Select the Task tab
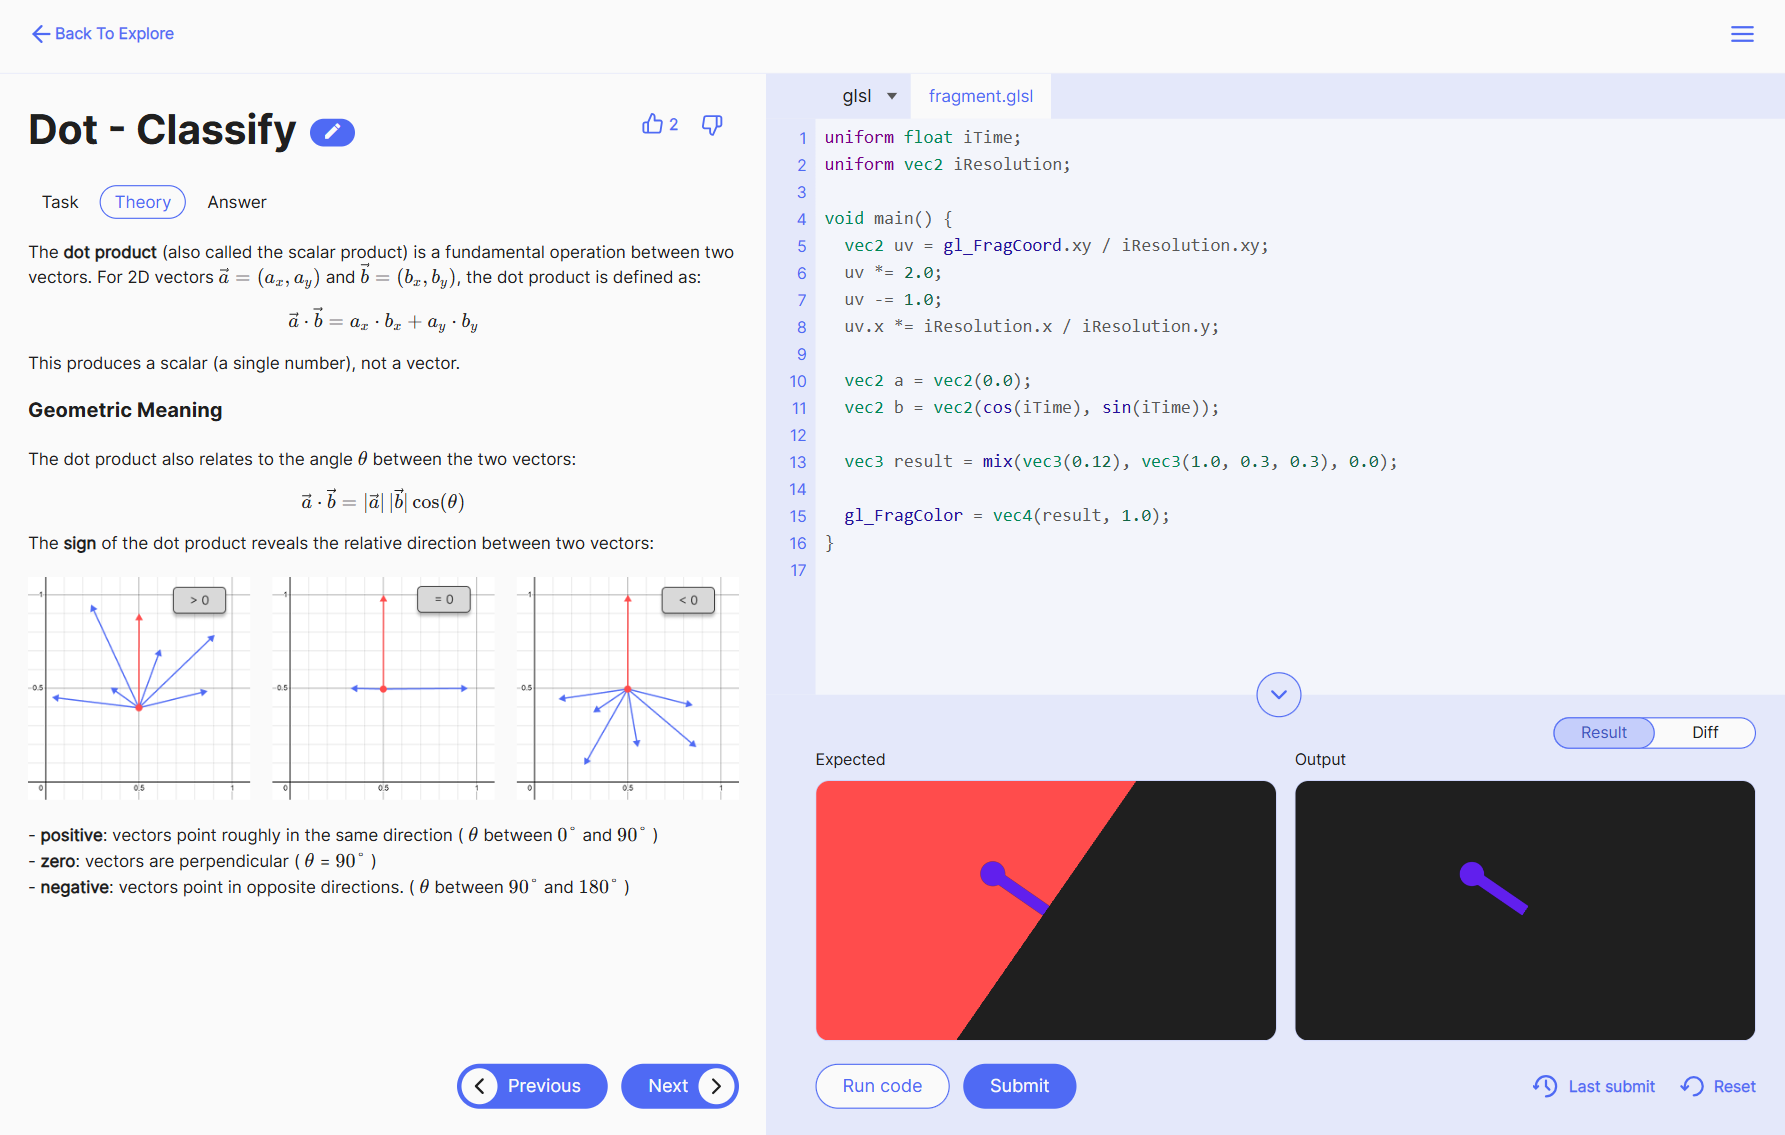This screenshot has width=1785, height=1135. pos(60,202)
